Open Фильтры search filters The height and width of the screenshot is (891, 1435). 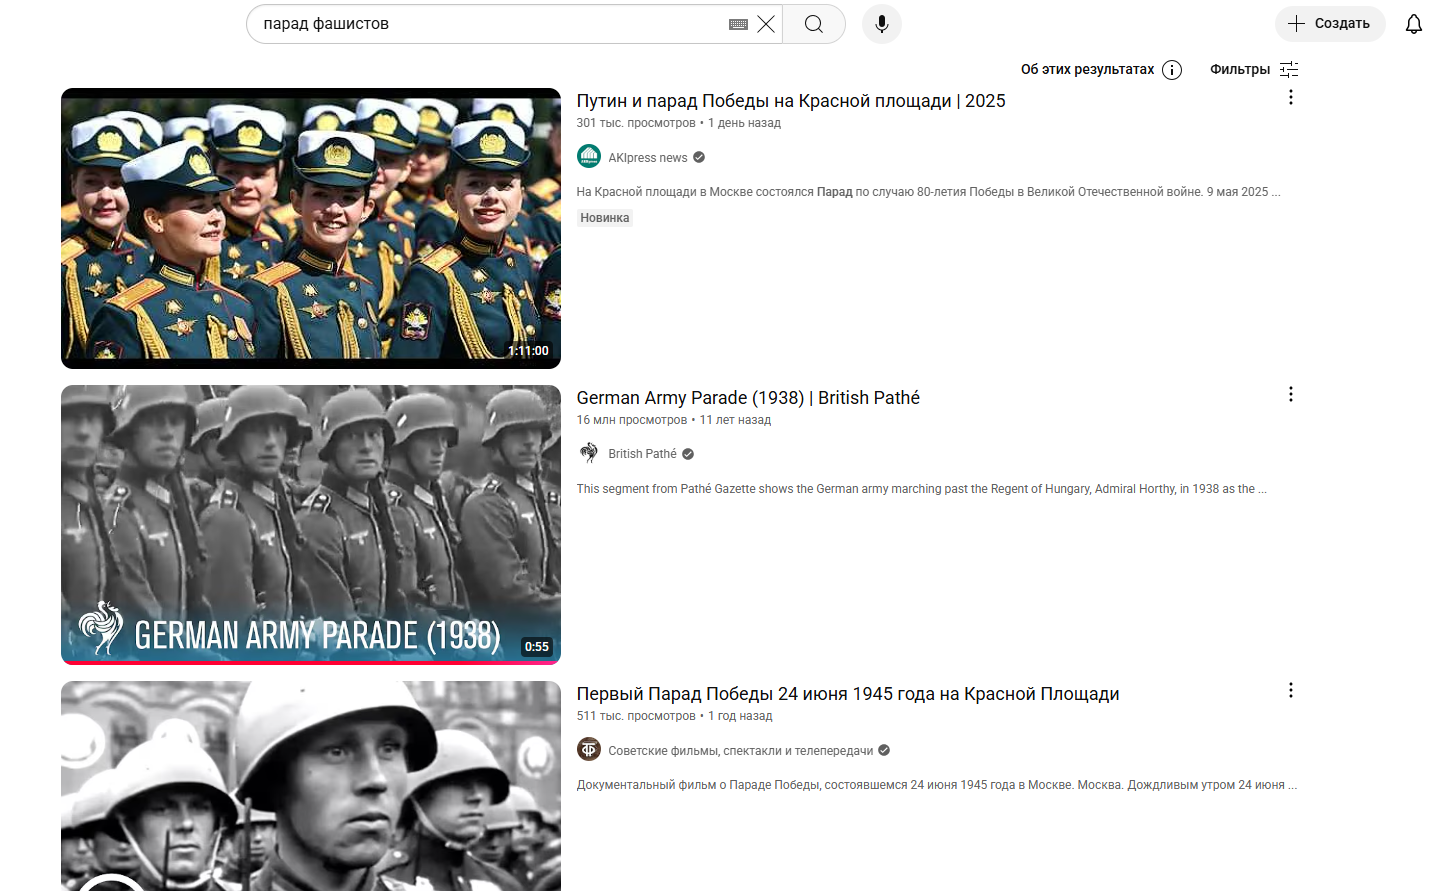pos(1253,69)
